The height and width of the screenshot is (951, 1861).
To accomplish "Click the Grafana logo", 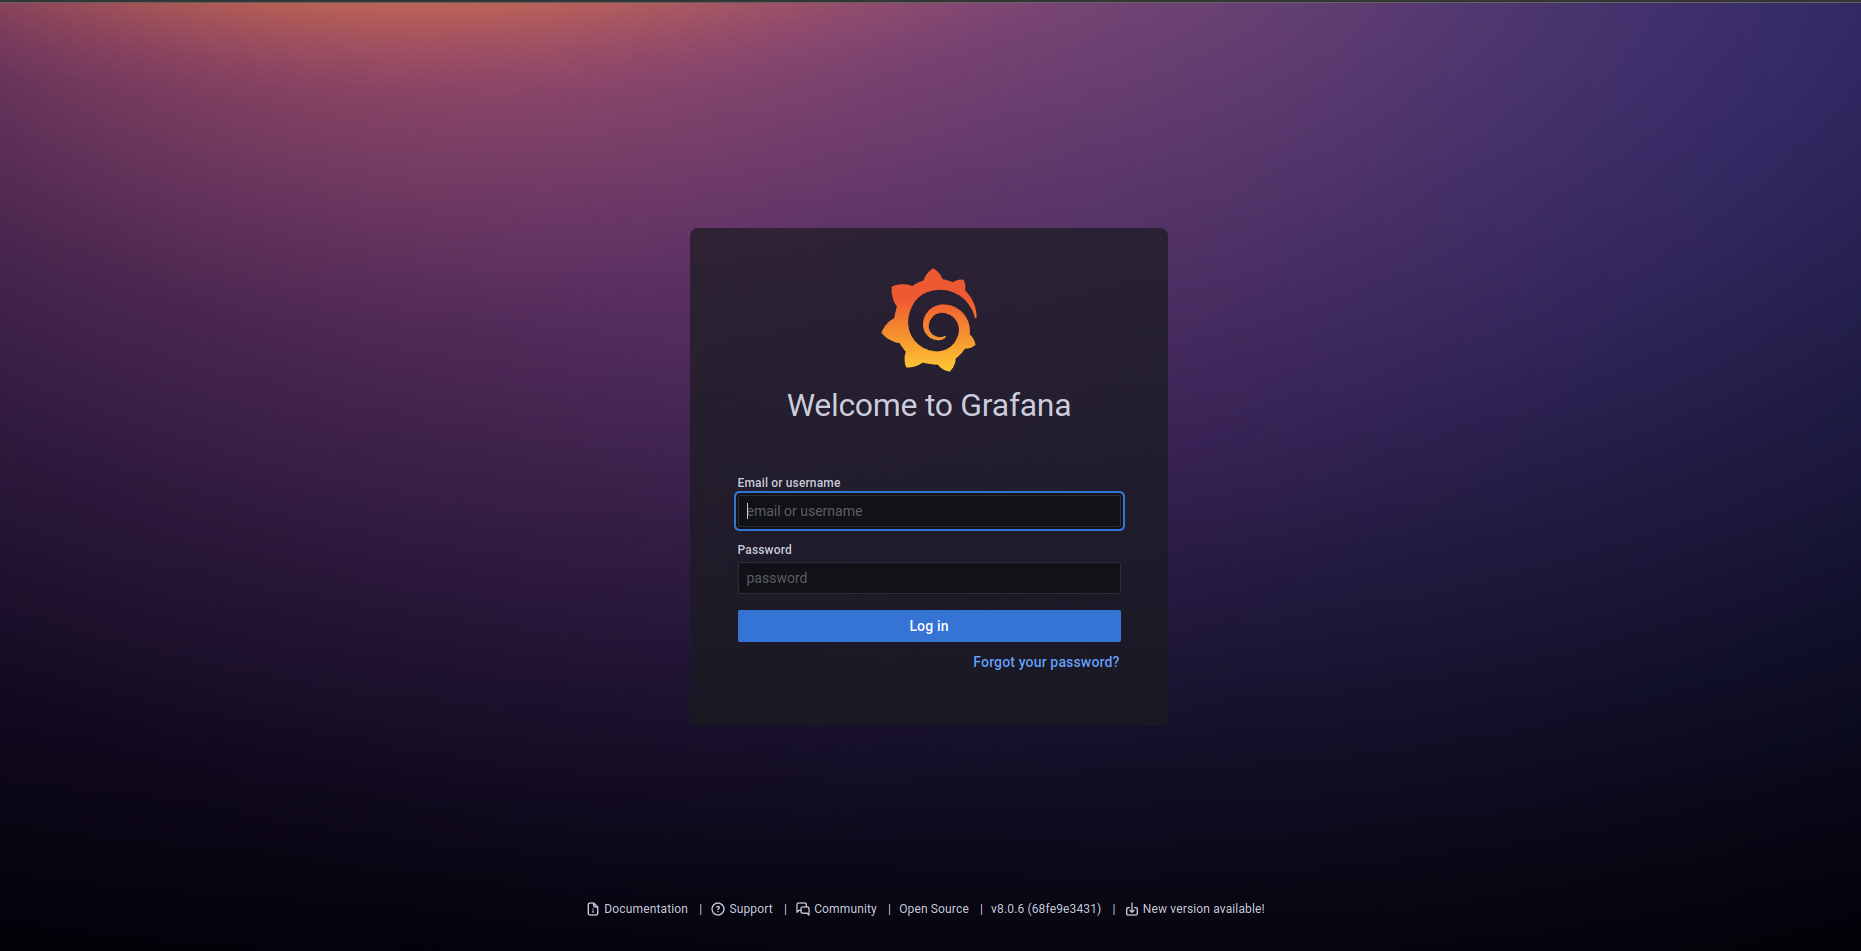I will point(929,319).
